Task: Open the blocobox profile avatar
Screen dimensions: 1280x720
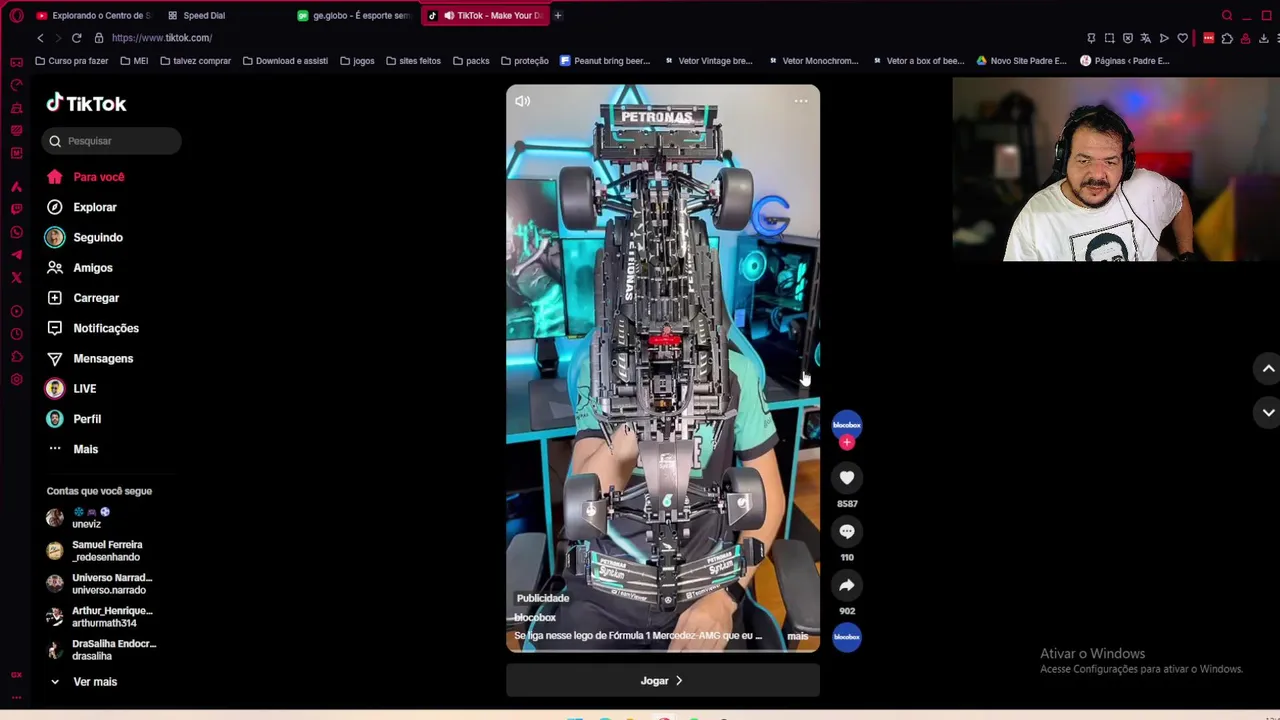Action: point(847,424)
